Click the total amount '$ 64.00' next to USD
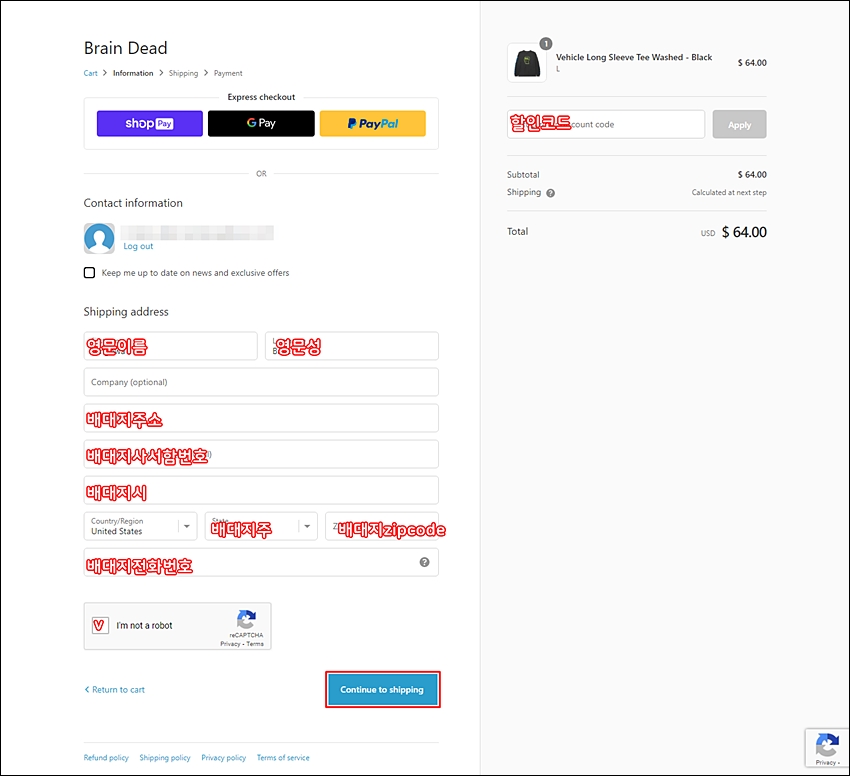The image size is (850, 776). [x=744, y=232]
